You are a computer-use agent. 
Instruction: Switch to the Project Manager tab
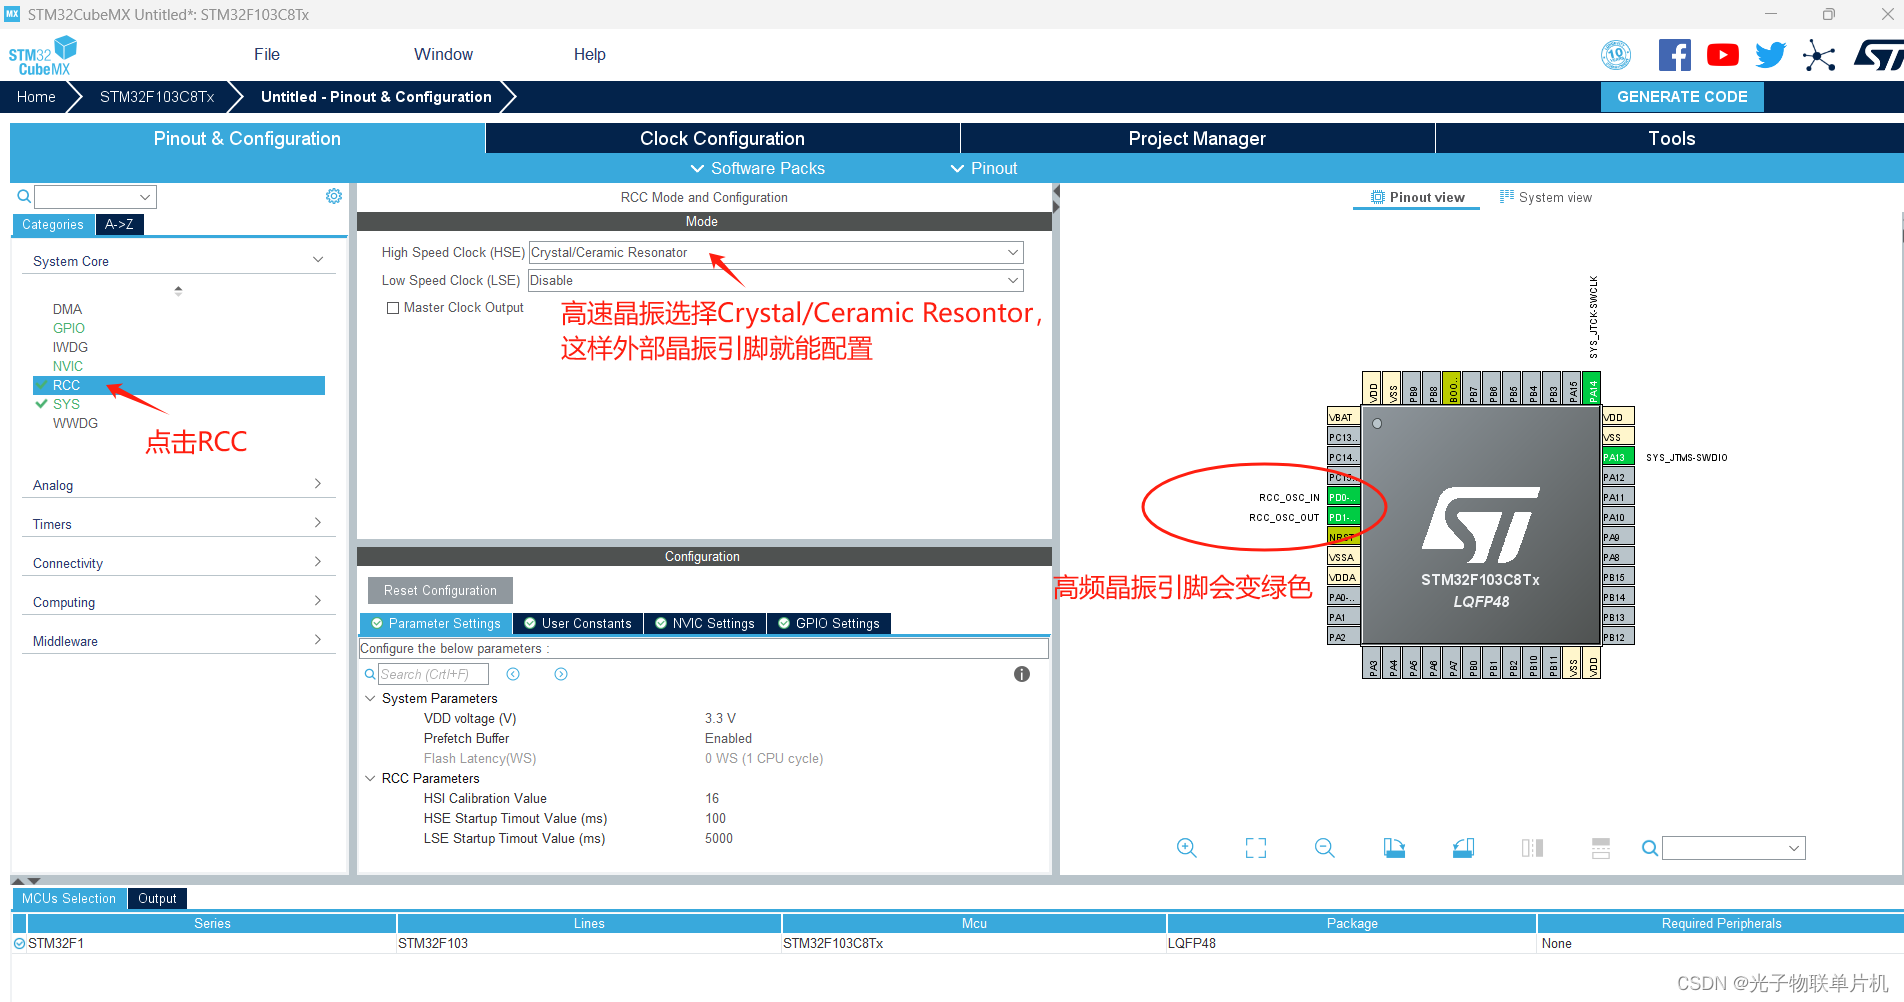[x=1197, y=138]
